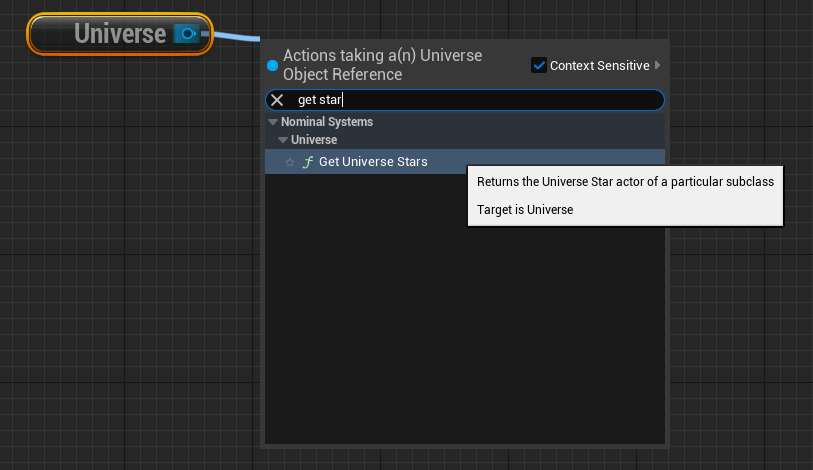Image resolution: width=813 pixels, height=470 pixels.
Task: Open the Context Sensitive options arrow
Action: coord(658,65)
